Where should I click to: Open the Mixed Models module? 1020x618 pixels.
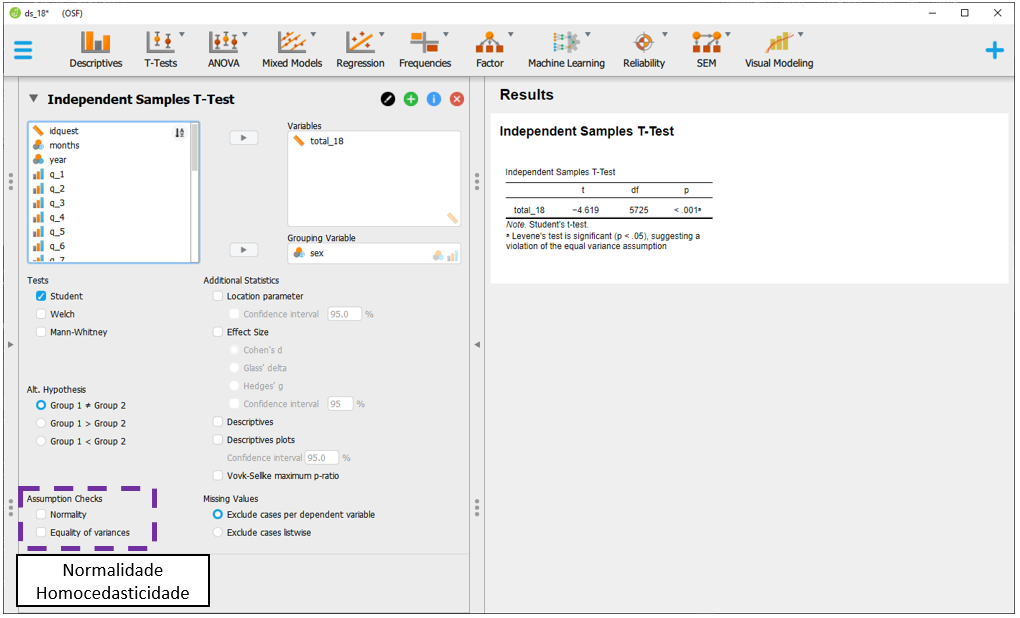coord(291,50)
